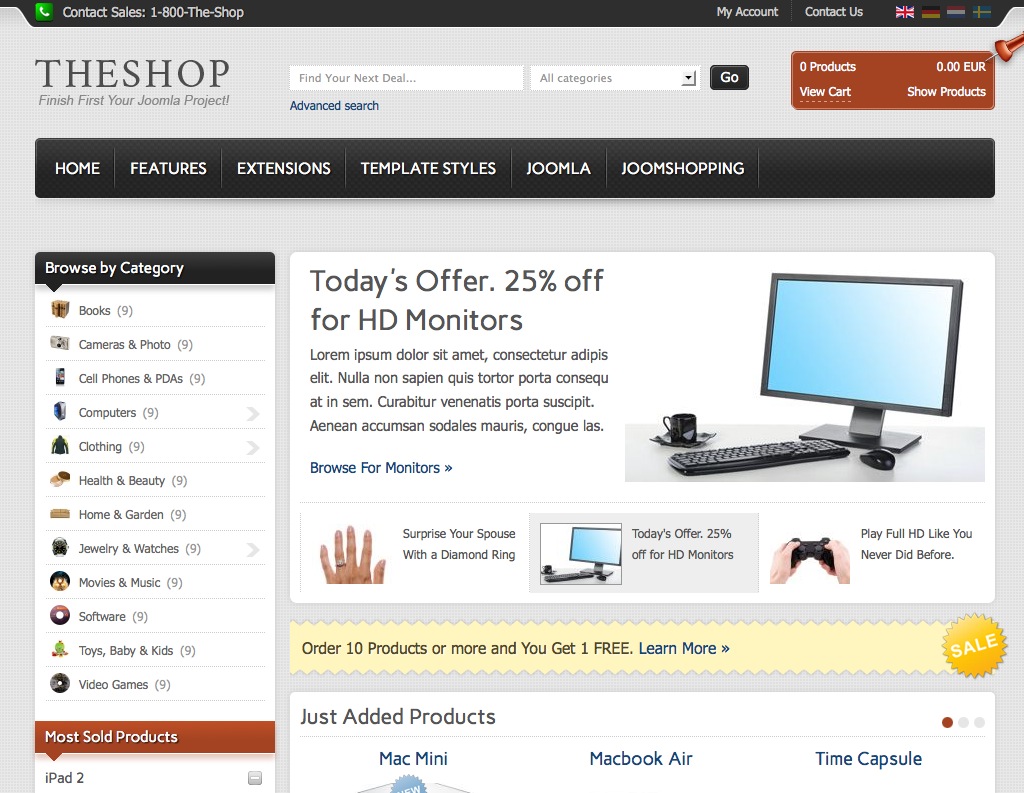This screenshot has height=793, width=1024.
Task: Select the German flag language icon
Action: click(x=931, y=12)
